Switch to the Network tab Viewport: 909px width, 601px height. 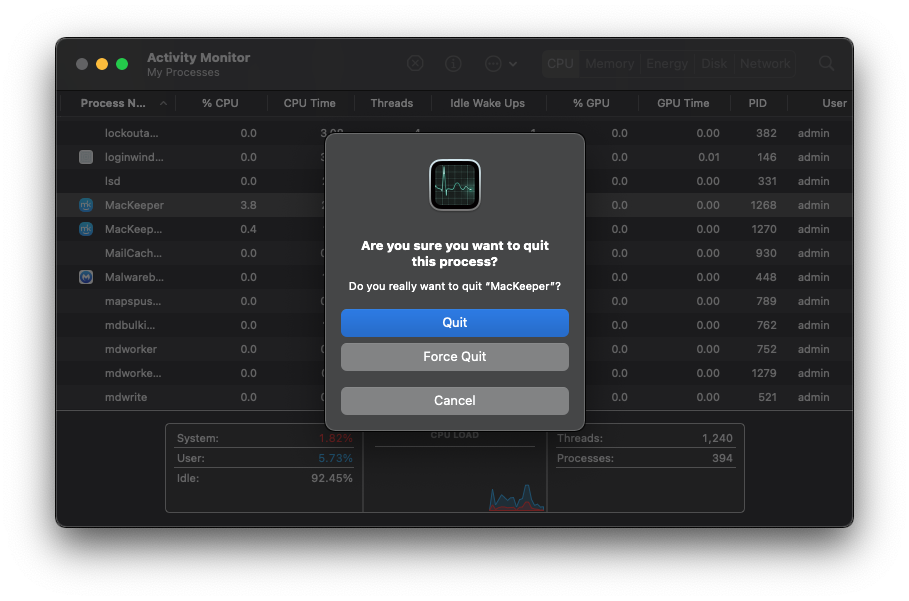pyautogui.click(x=765, y=64)
